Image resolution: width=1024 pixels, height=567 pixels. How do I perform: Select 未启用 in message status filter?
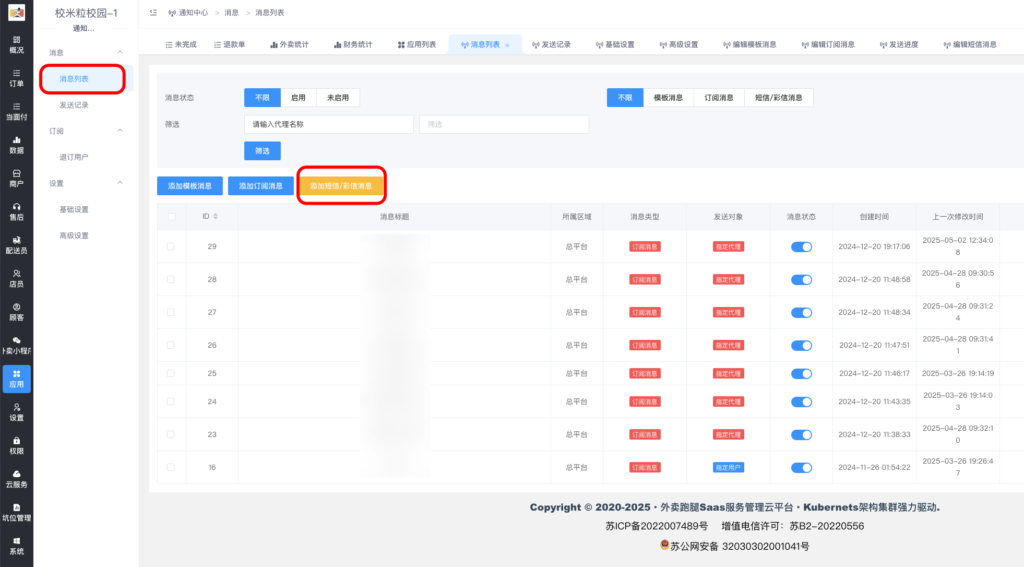338,98
